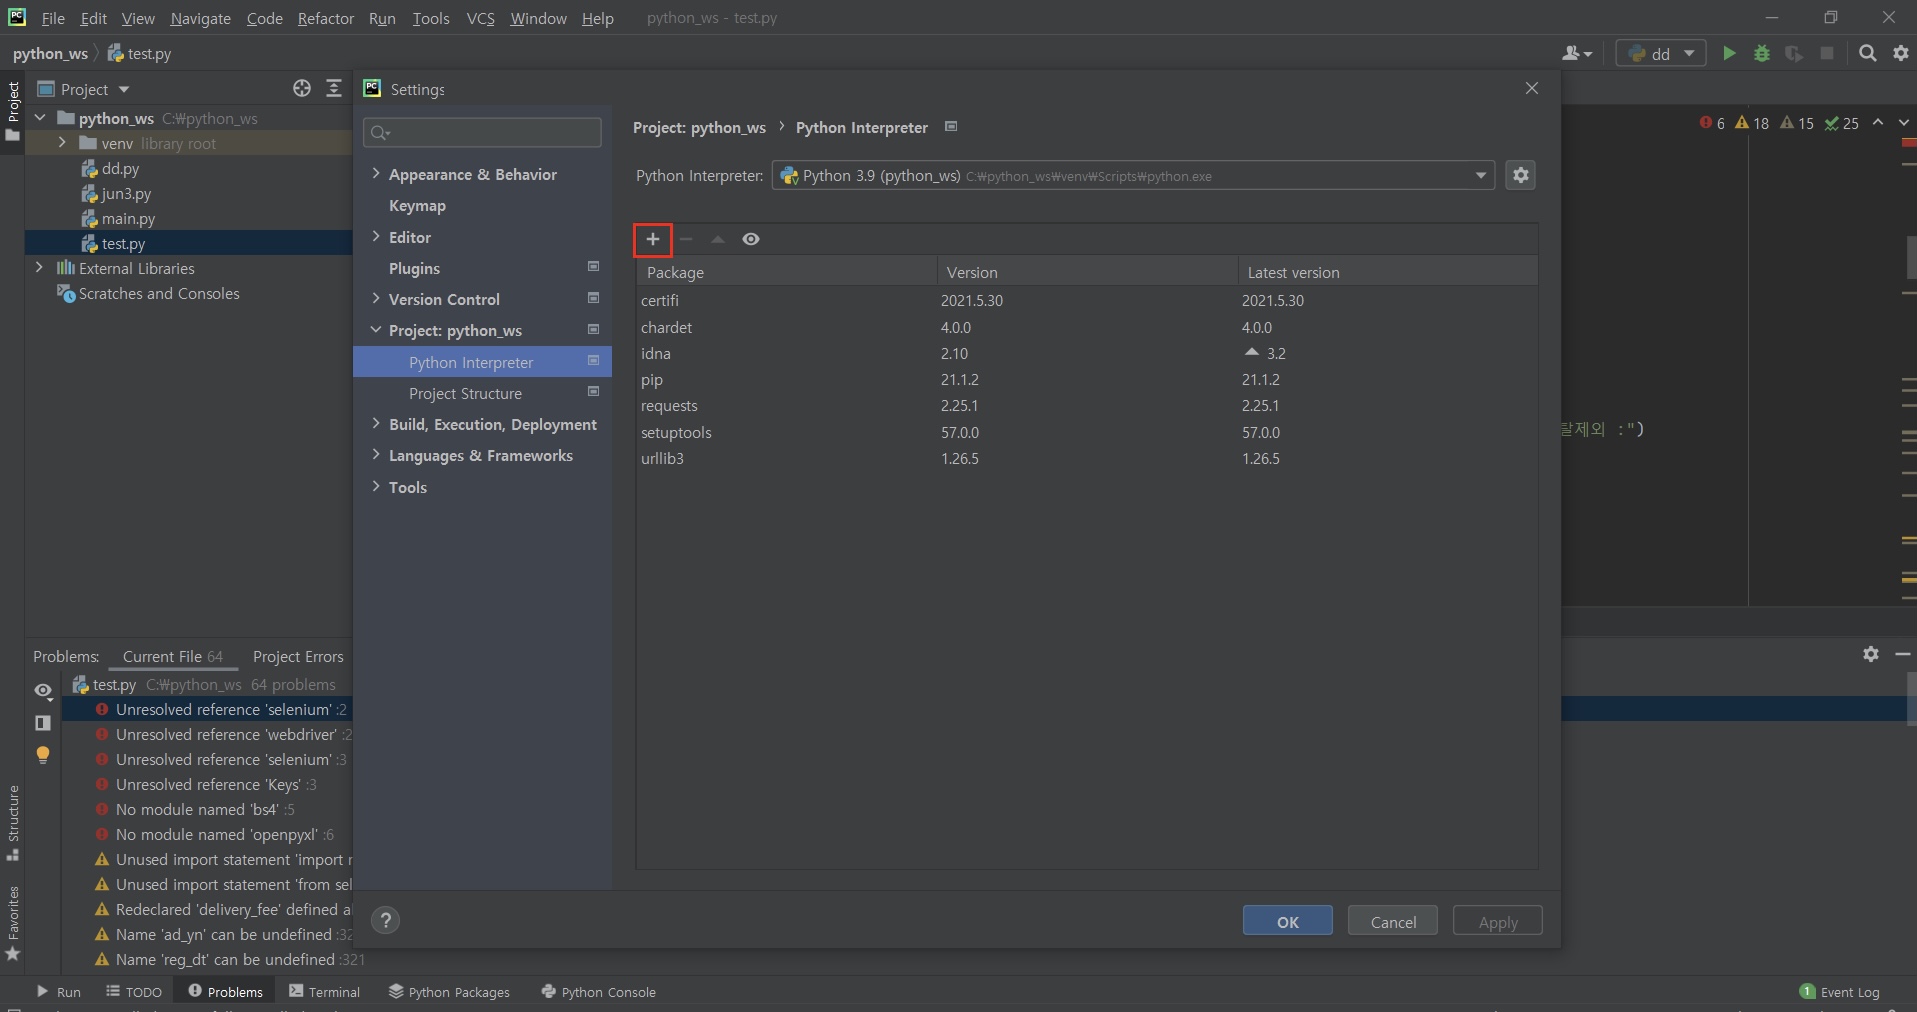Click the Stop process icon
The width and height of the screenshot is (1917, 1012).
point(1827,53)
